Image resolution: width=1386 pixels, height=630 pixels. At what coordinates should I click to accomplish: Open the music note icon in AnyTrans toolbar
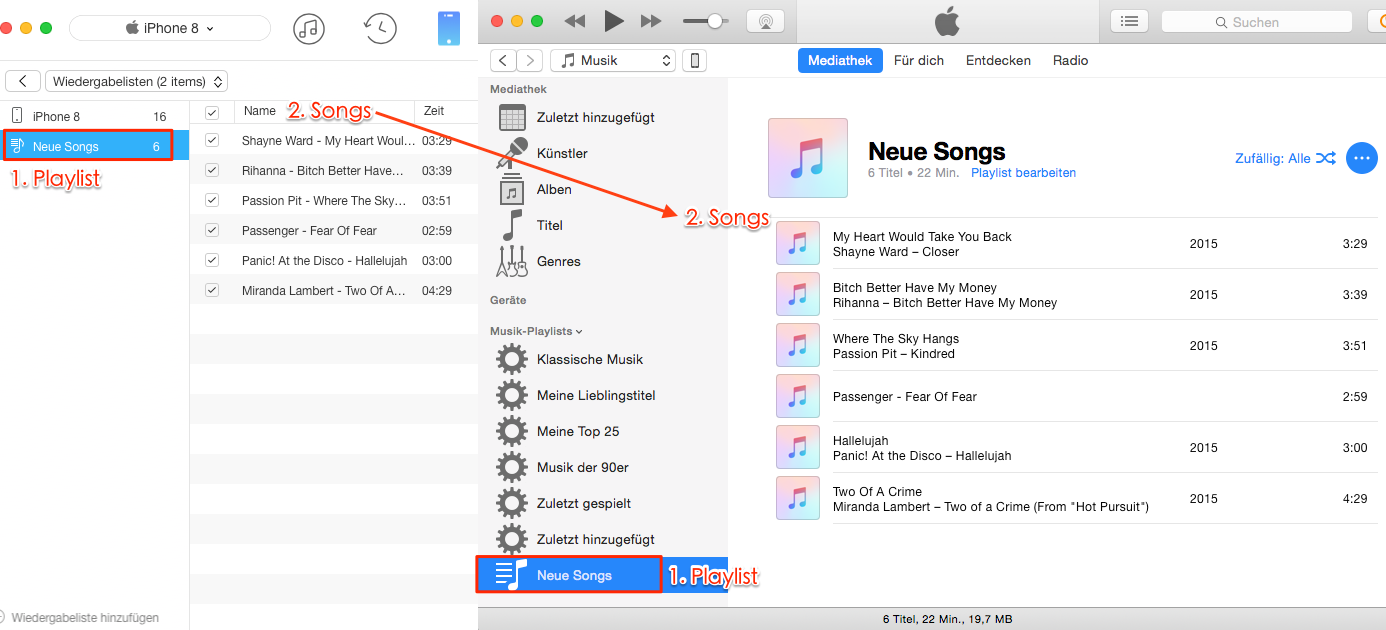[309, 28]
